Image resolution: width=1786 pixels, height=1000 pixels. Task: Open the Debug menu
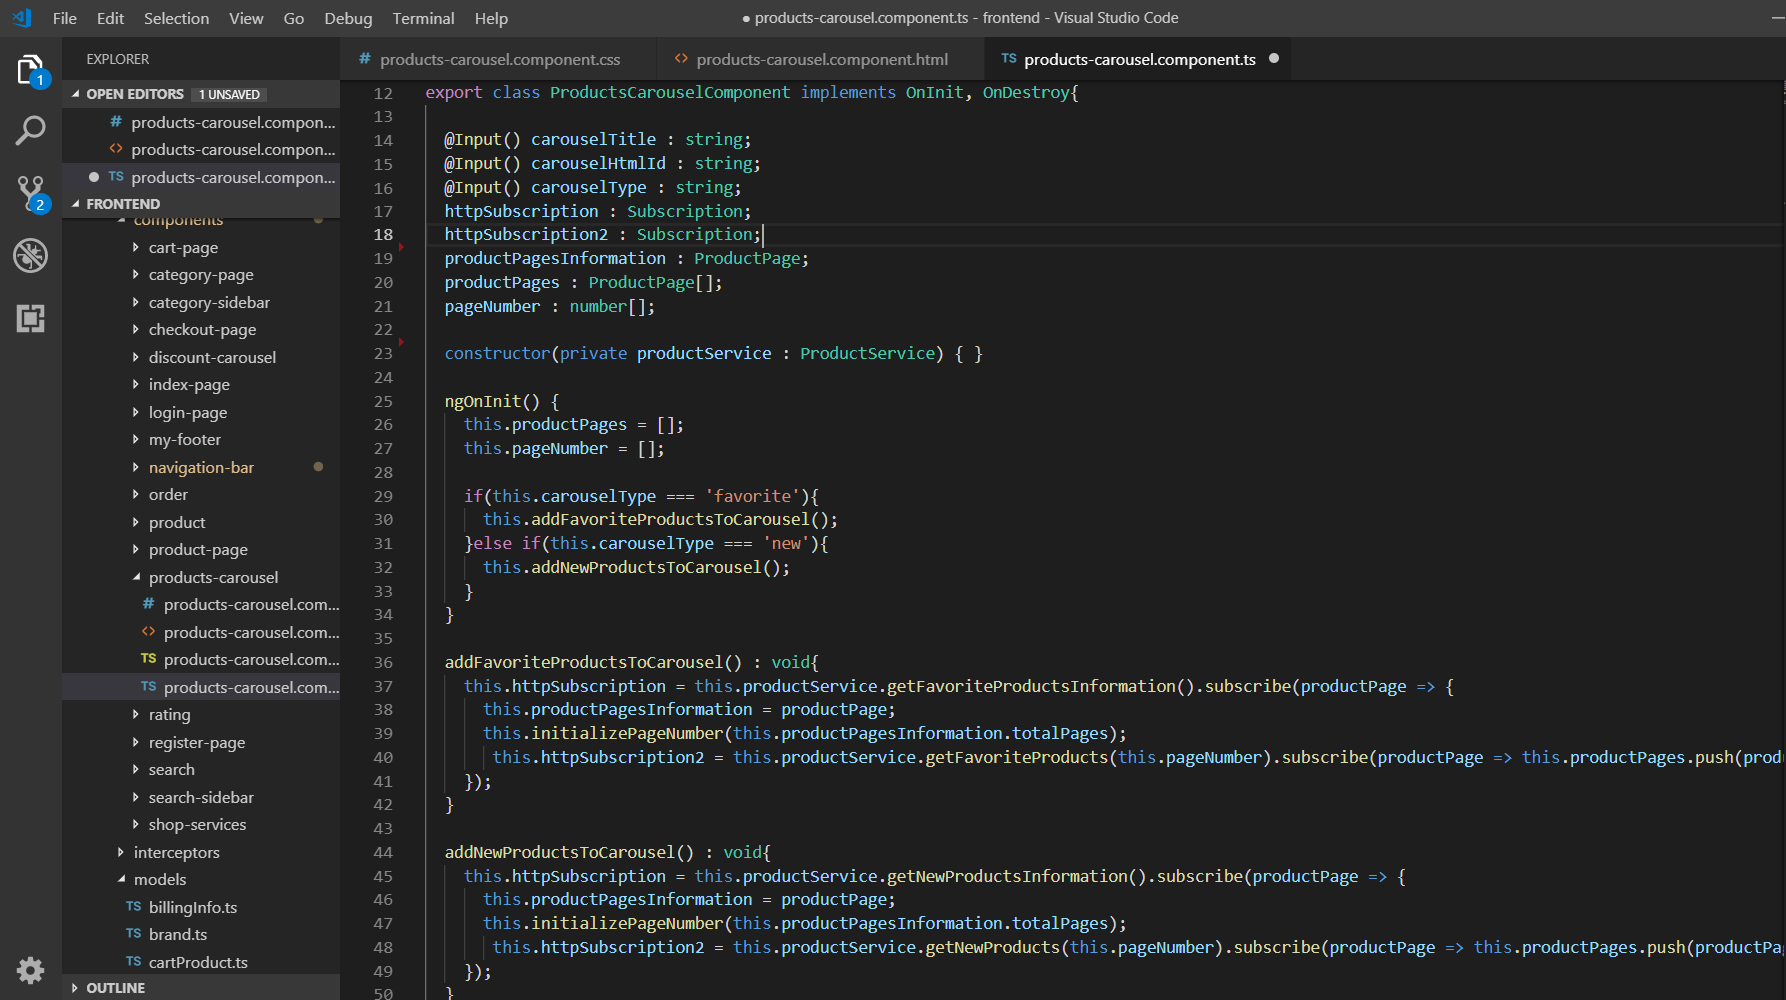click(348, 18)
